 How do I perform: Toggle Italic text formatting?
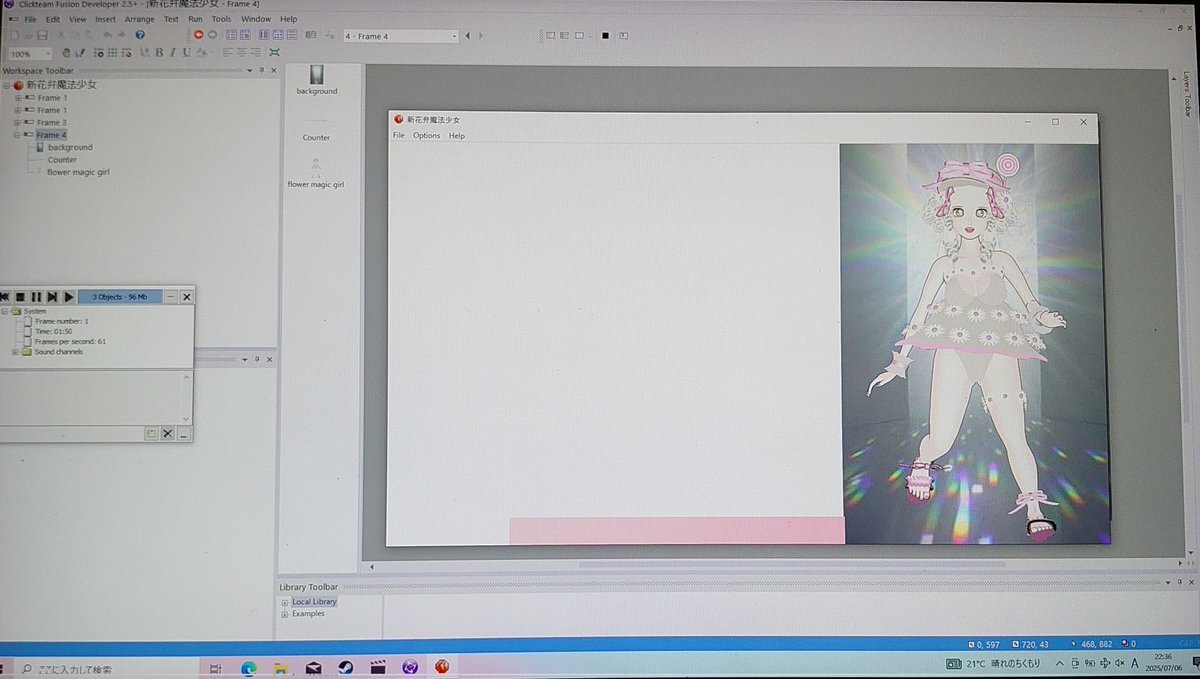172,52
